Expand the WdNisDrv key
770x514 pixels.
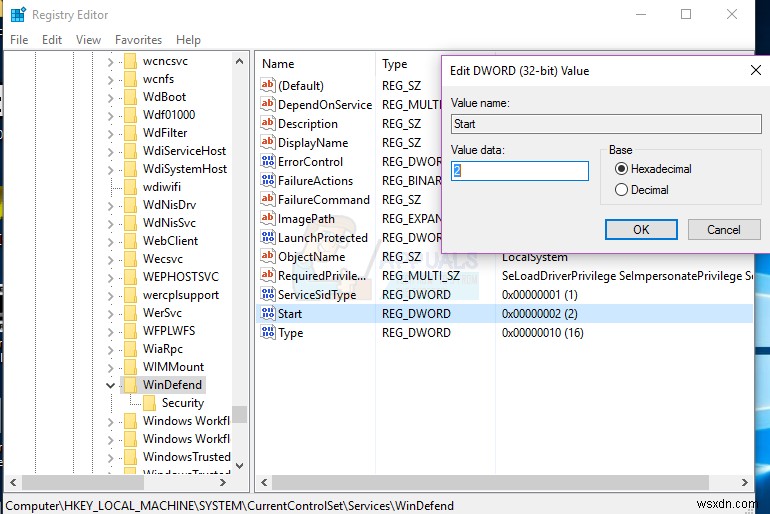pyautogui.click(x=110, y=206)
